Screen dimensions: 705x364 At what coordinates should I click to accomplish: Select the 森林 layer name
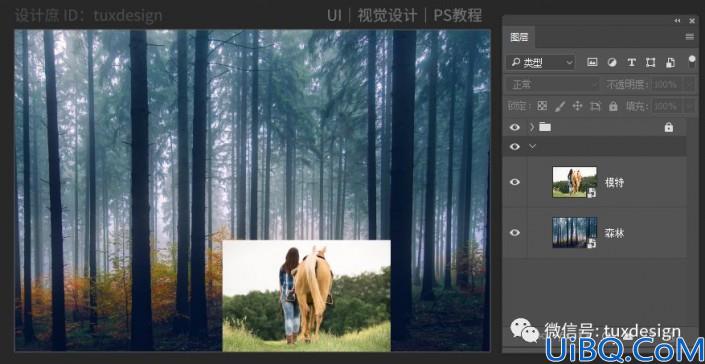click(614, 233)
